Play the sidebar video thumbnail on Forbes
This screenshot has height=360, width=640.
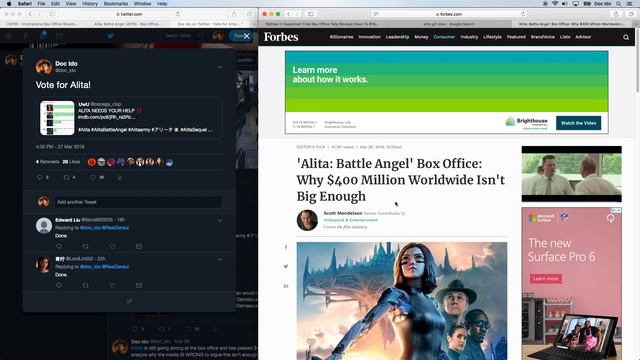point(571,174)
